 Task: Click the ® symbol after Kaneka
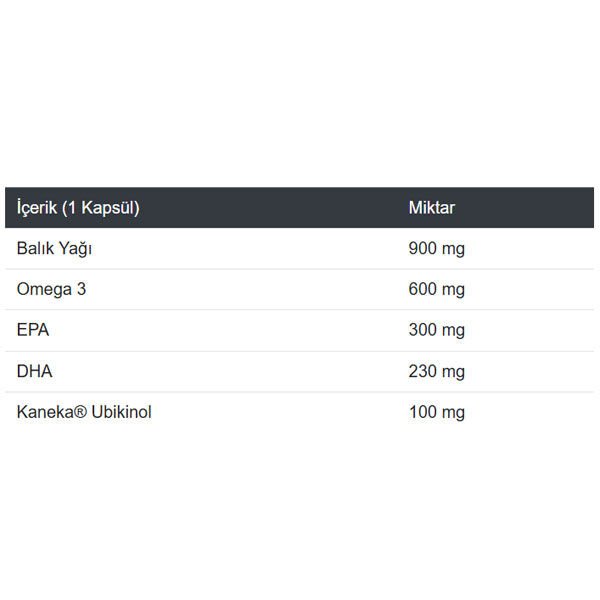(78, 412)
